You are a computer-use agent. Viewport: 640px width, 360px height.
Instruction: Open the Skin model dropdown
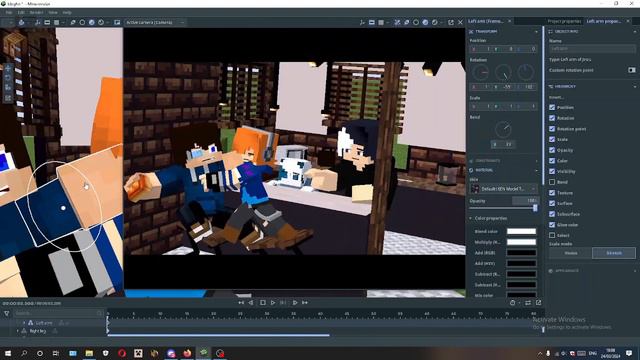pos(504,189)
